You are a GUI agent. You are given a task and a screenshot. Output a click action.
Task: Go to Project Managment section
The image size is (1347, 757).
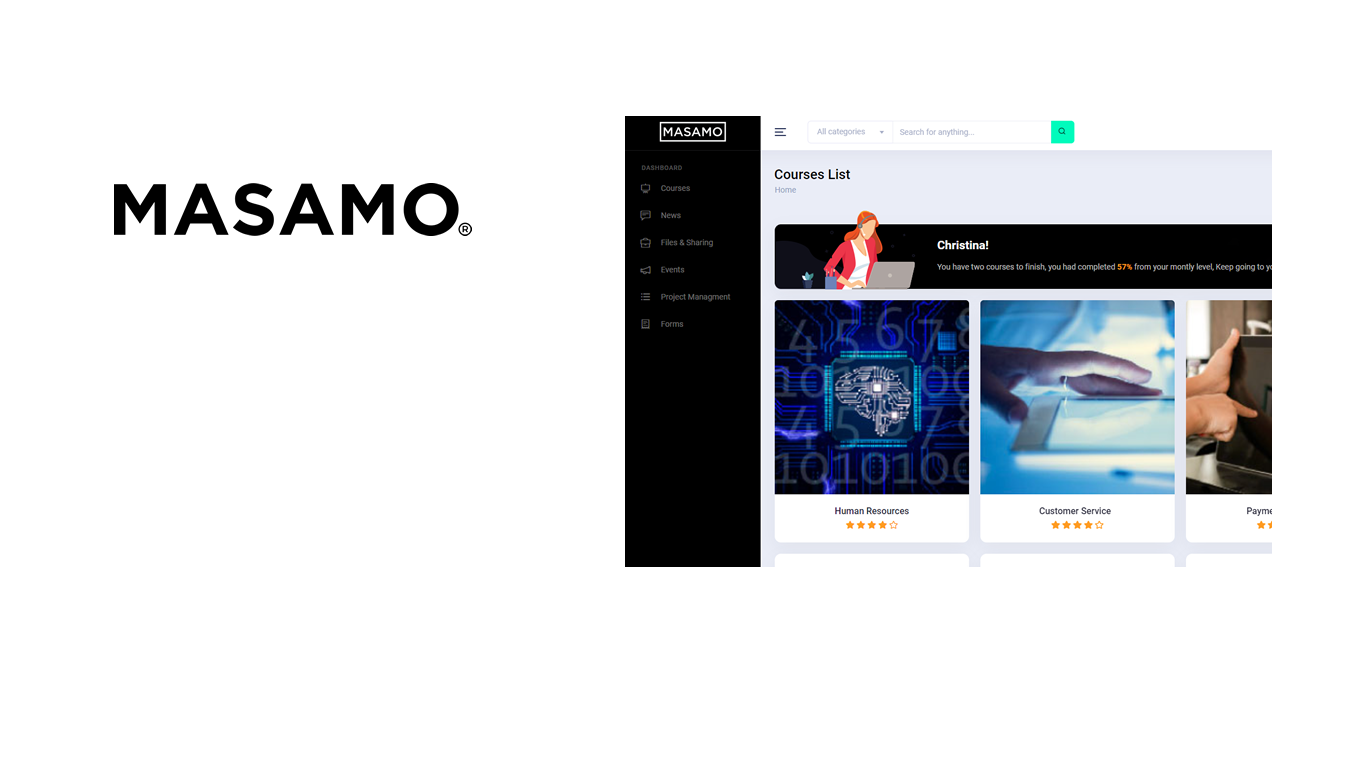695,297
